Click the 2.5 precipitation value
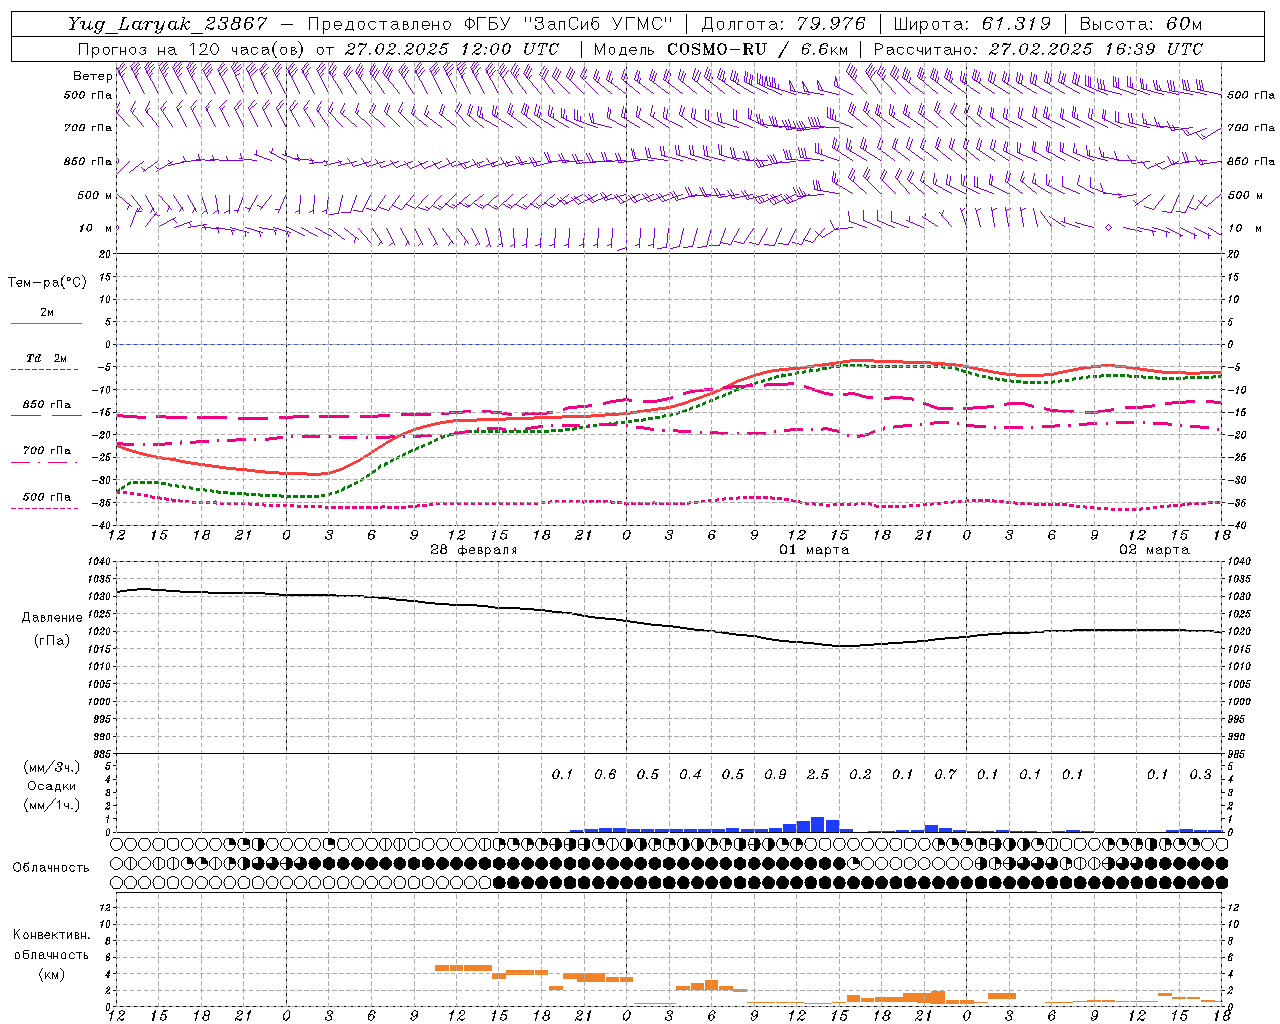The image size is (1280, 1024). coord(818,774)
